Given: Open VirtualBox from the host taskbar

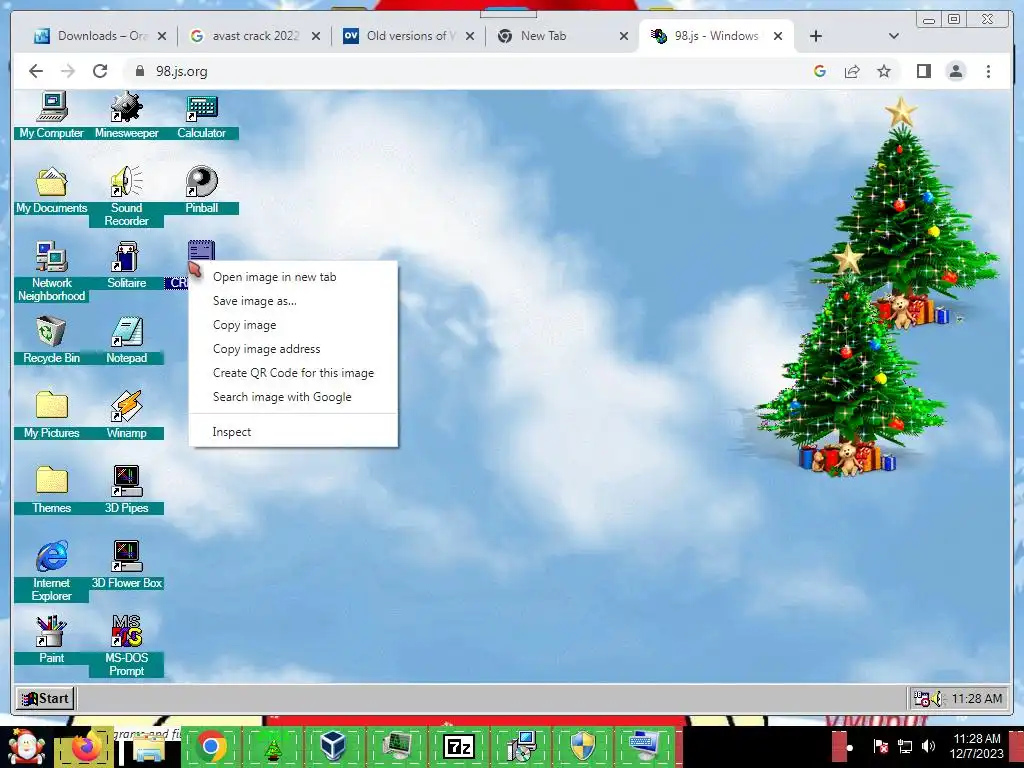Looking at the screenshot, I should 333,746.
